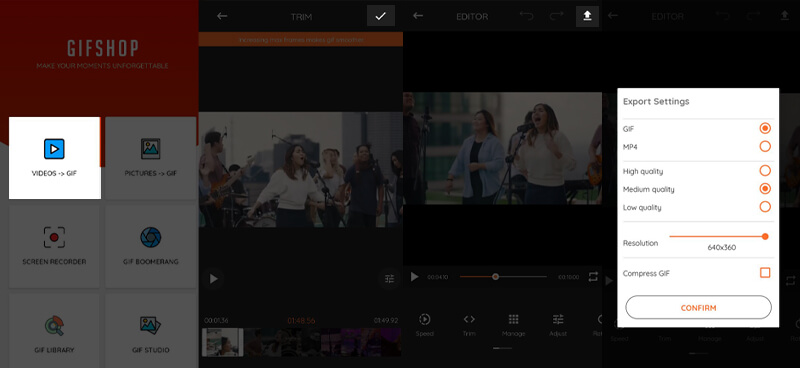Select MP4 export format
This screenshot has height=368, width=800.
click(x=765, y=146)
